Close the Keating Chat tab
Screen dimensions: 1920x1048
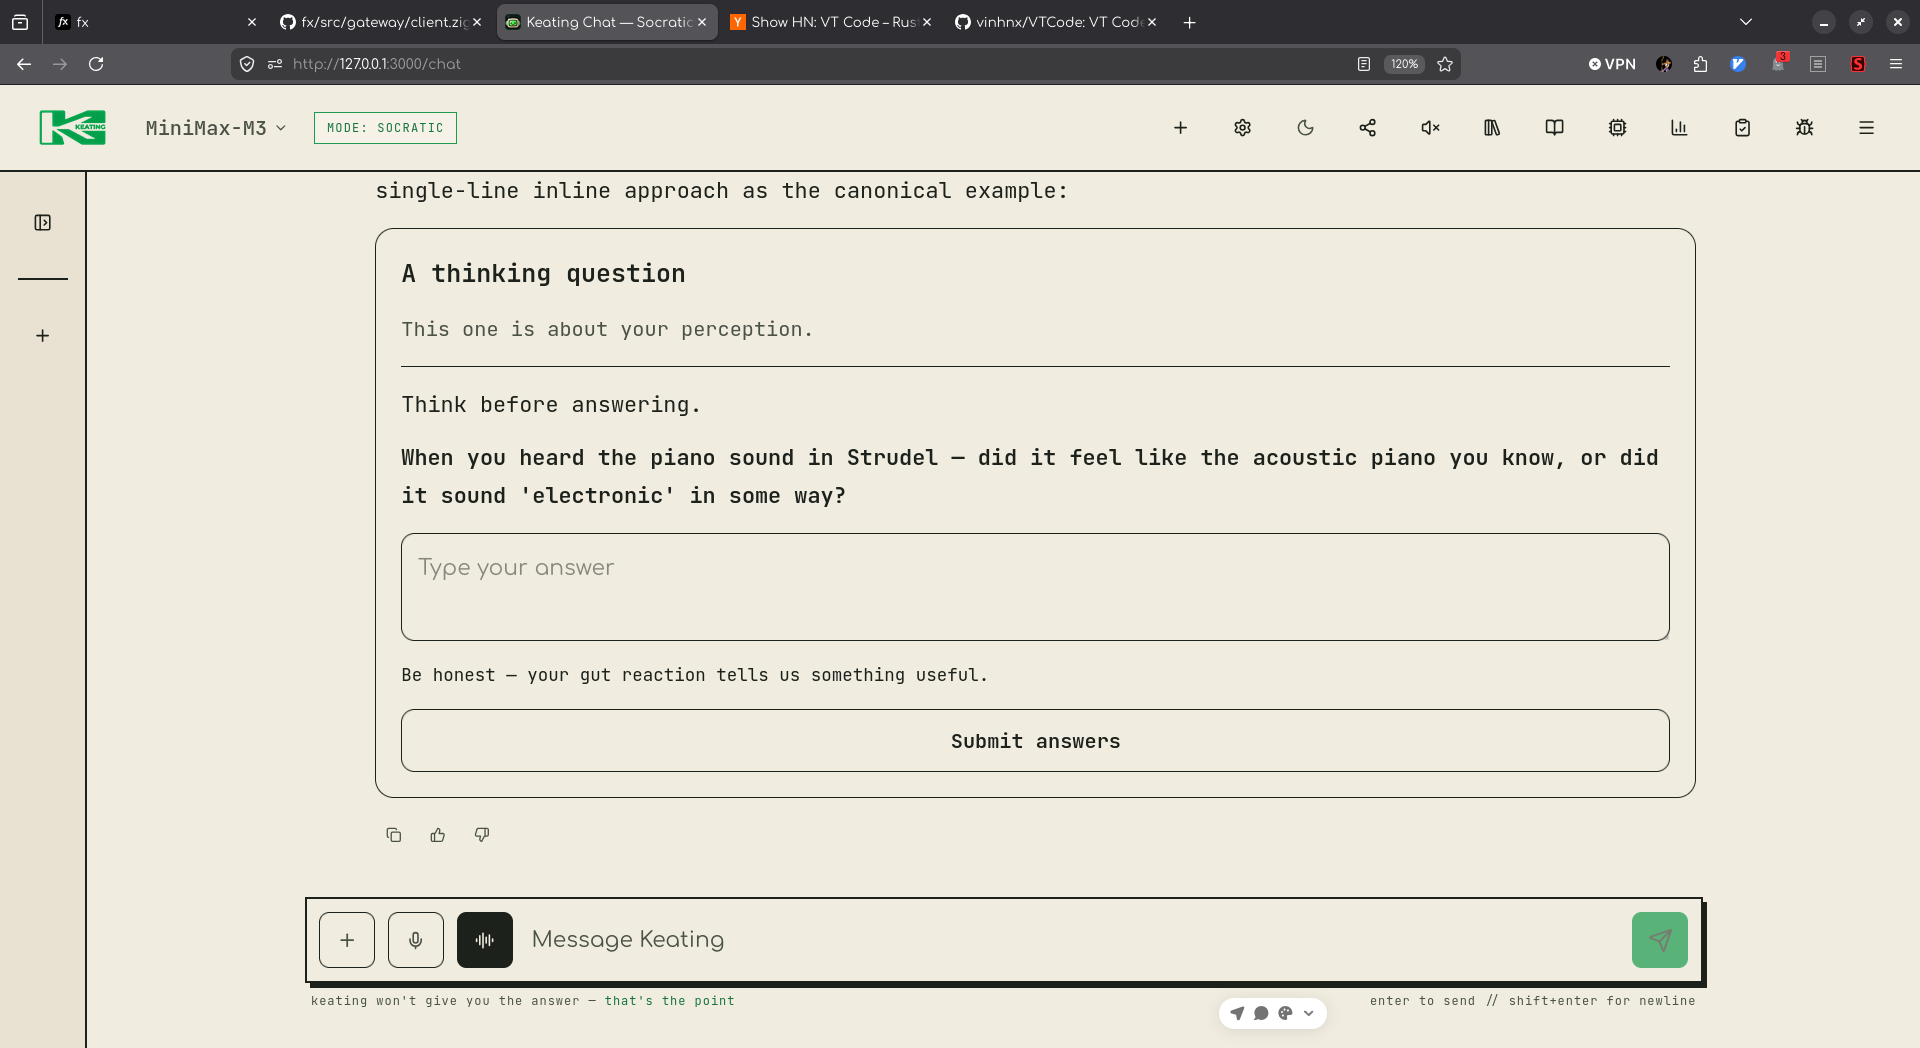coord(702,22)
